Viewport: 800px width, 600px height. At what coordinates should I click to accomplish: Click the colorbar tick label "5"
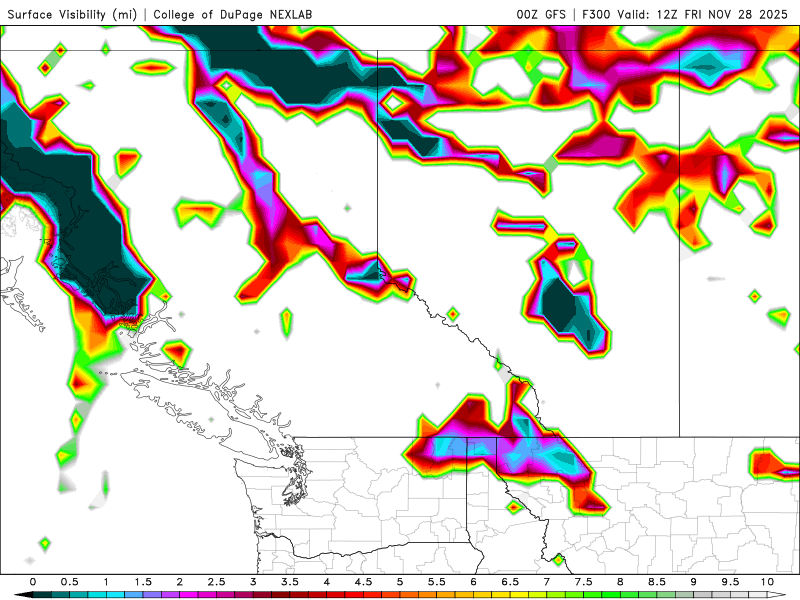point(400,582)
